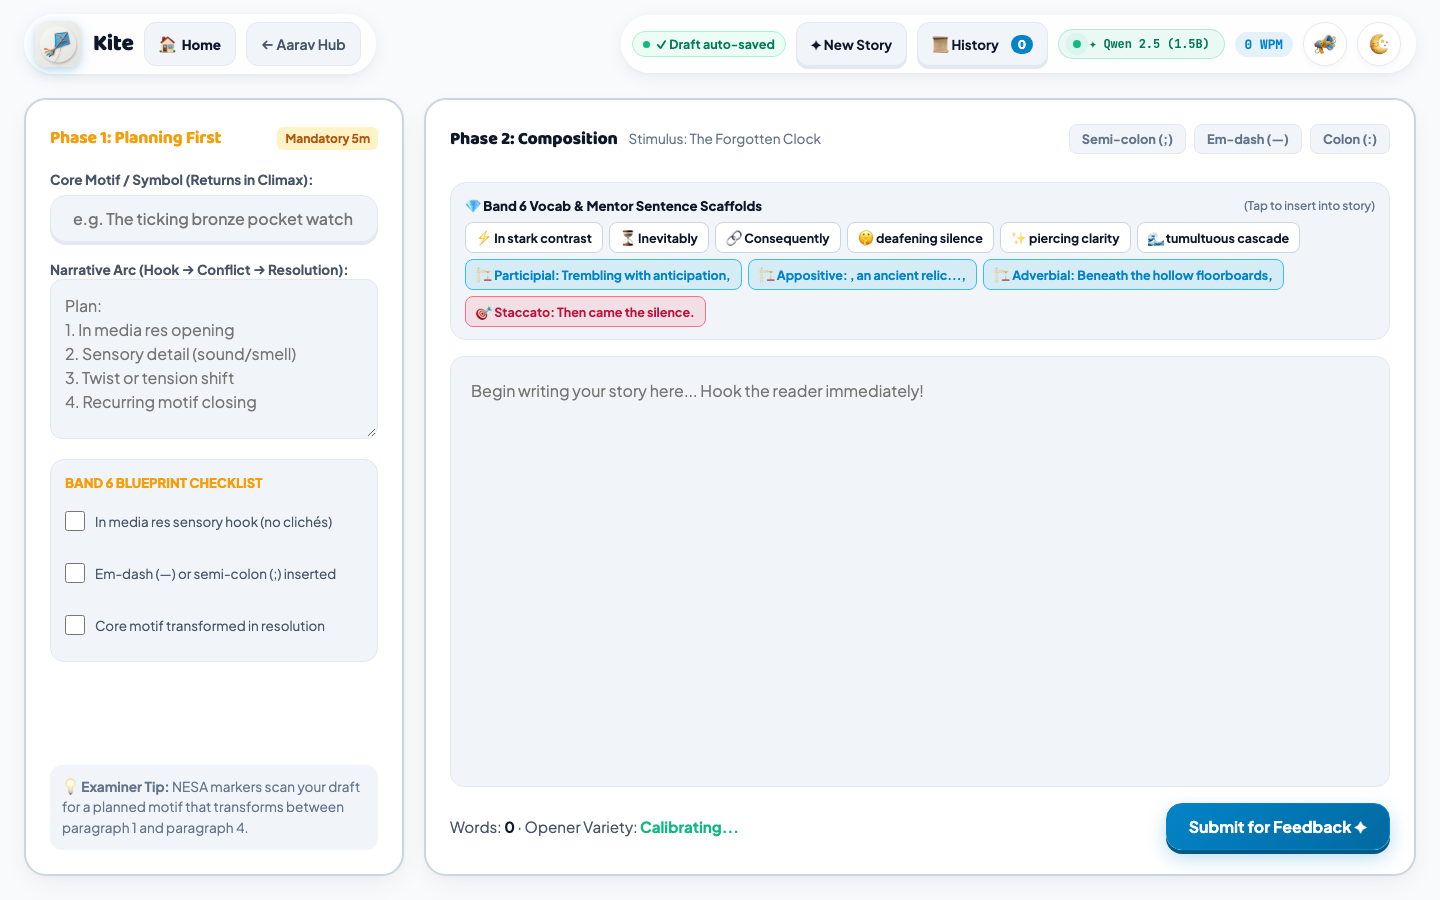The image size is (1440, 900).
Task: Click the Draft auto-saved status badge
Action: point(709,45)
